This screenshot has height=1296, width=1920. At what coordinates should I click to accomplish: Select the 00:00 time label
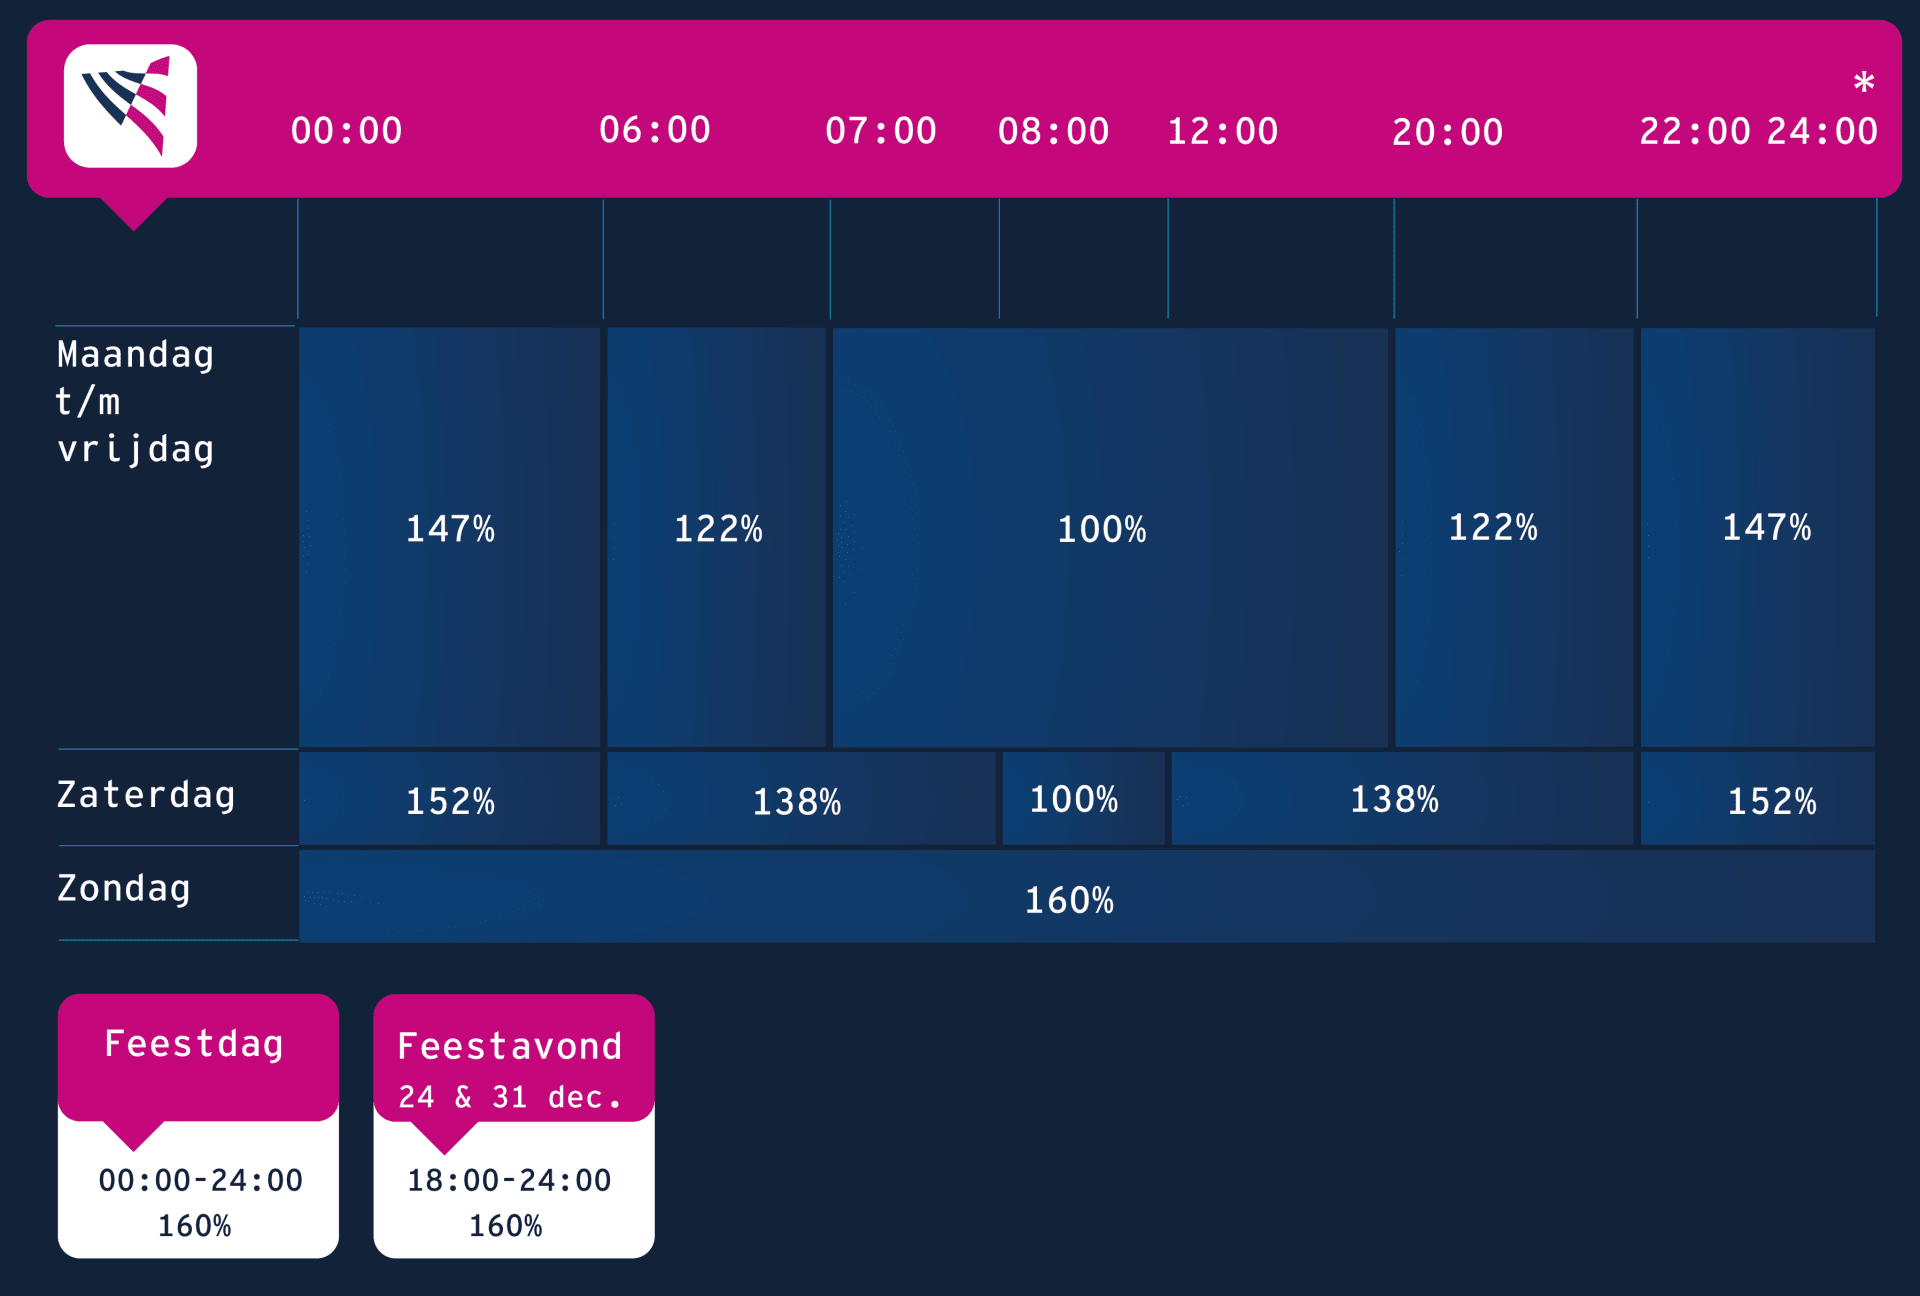pyautogui.click(x=346, y=131)
